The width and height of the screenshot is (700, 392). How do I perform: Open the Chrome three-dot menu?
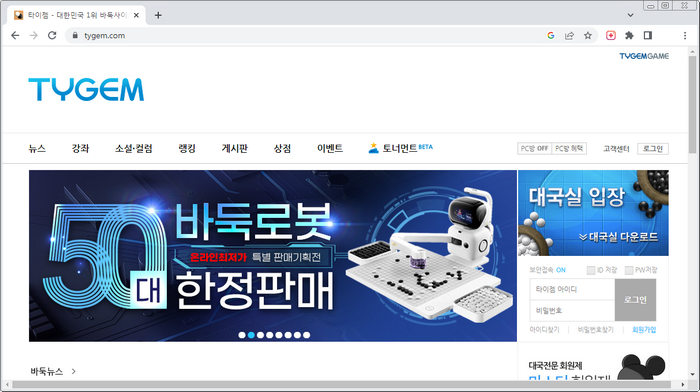[x=685, y=35]
